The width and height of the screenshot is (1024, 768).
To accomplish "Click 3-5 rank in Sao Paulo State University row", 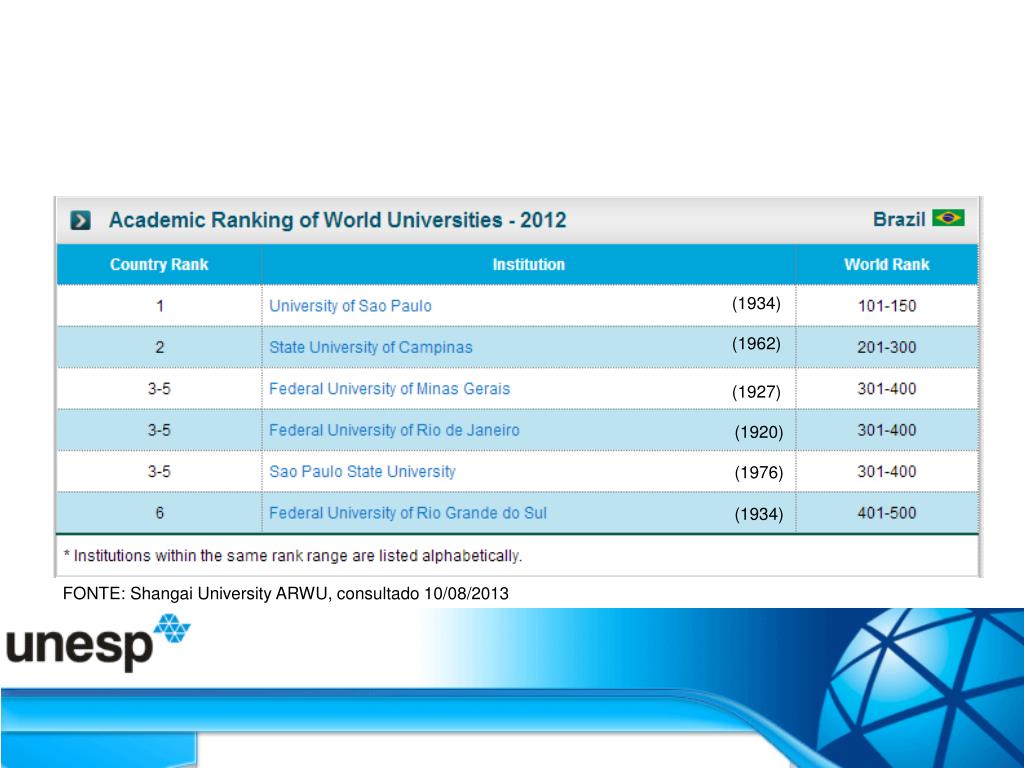I will [x=159, y=472].
